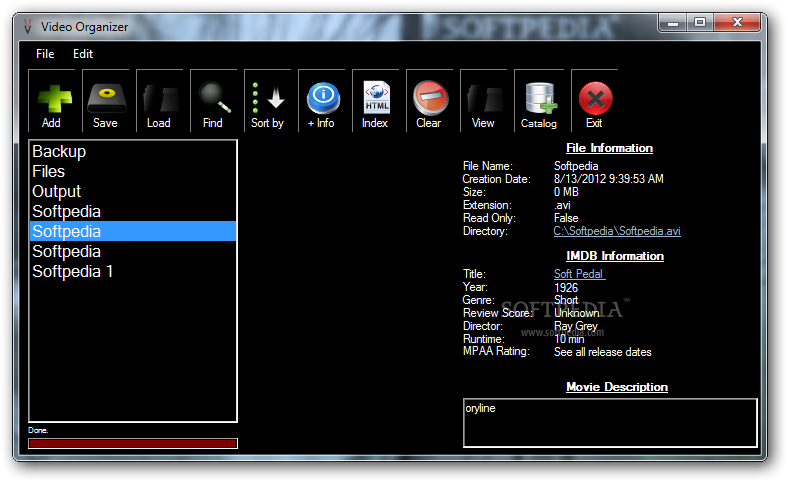Screen dimensions: 788x482
Task: Click the creation date 8/13/2012 9:39:53 AM
Action: pos(609,179)
